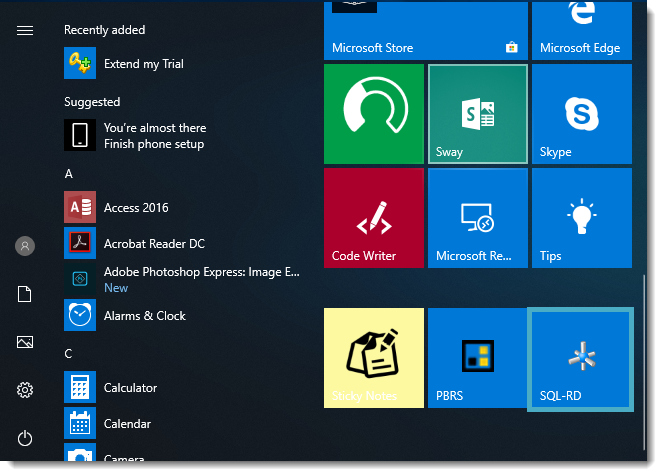Launch Calculator app icon
The width and height of the screenshot is (662, 476).
(x=80, y=387)
